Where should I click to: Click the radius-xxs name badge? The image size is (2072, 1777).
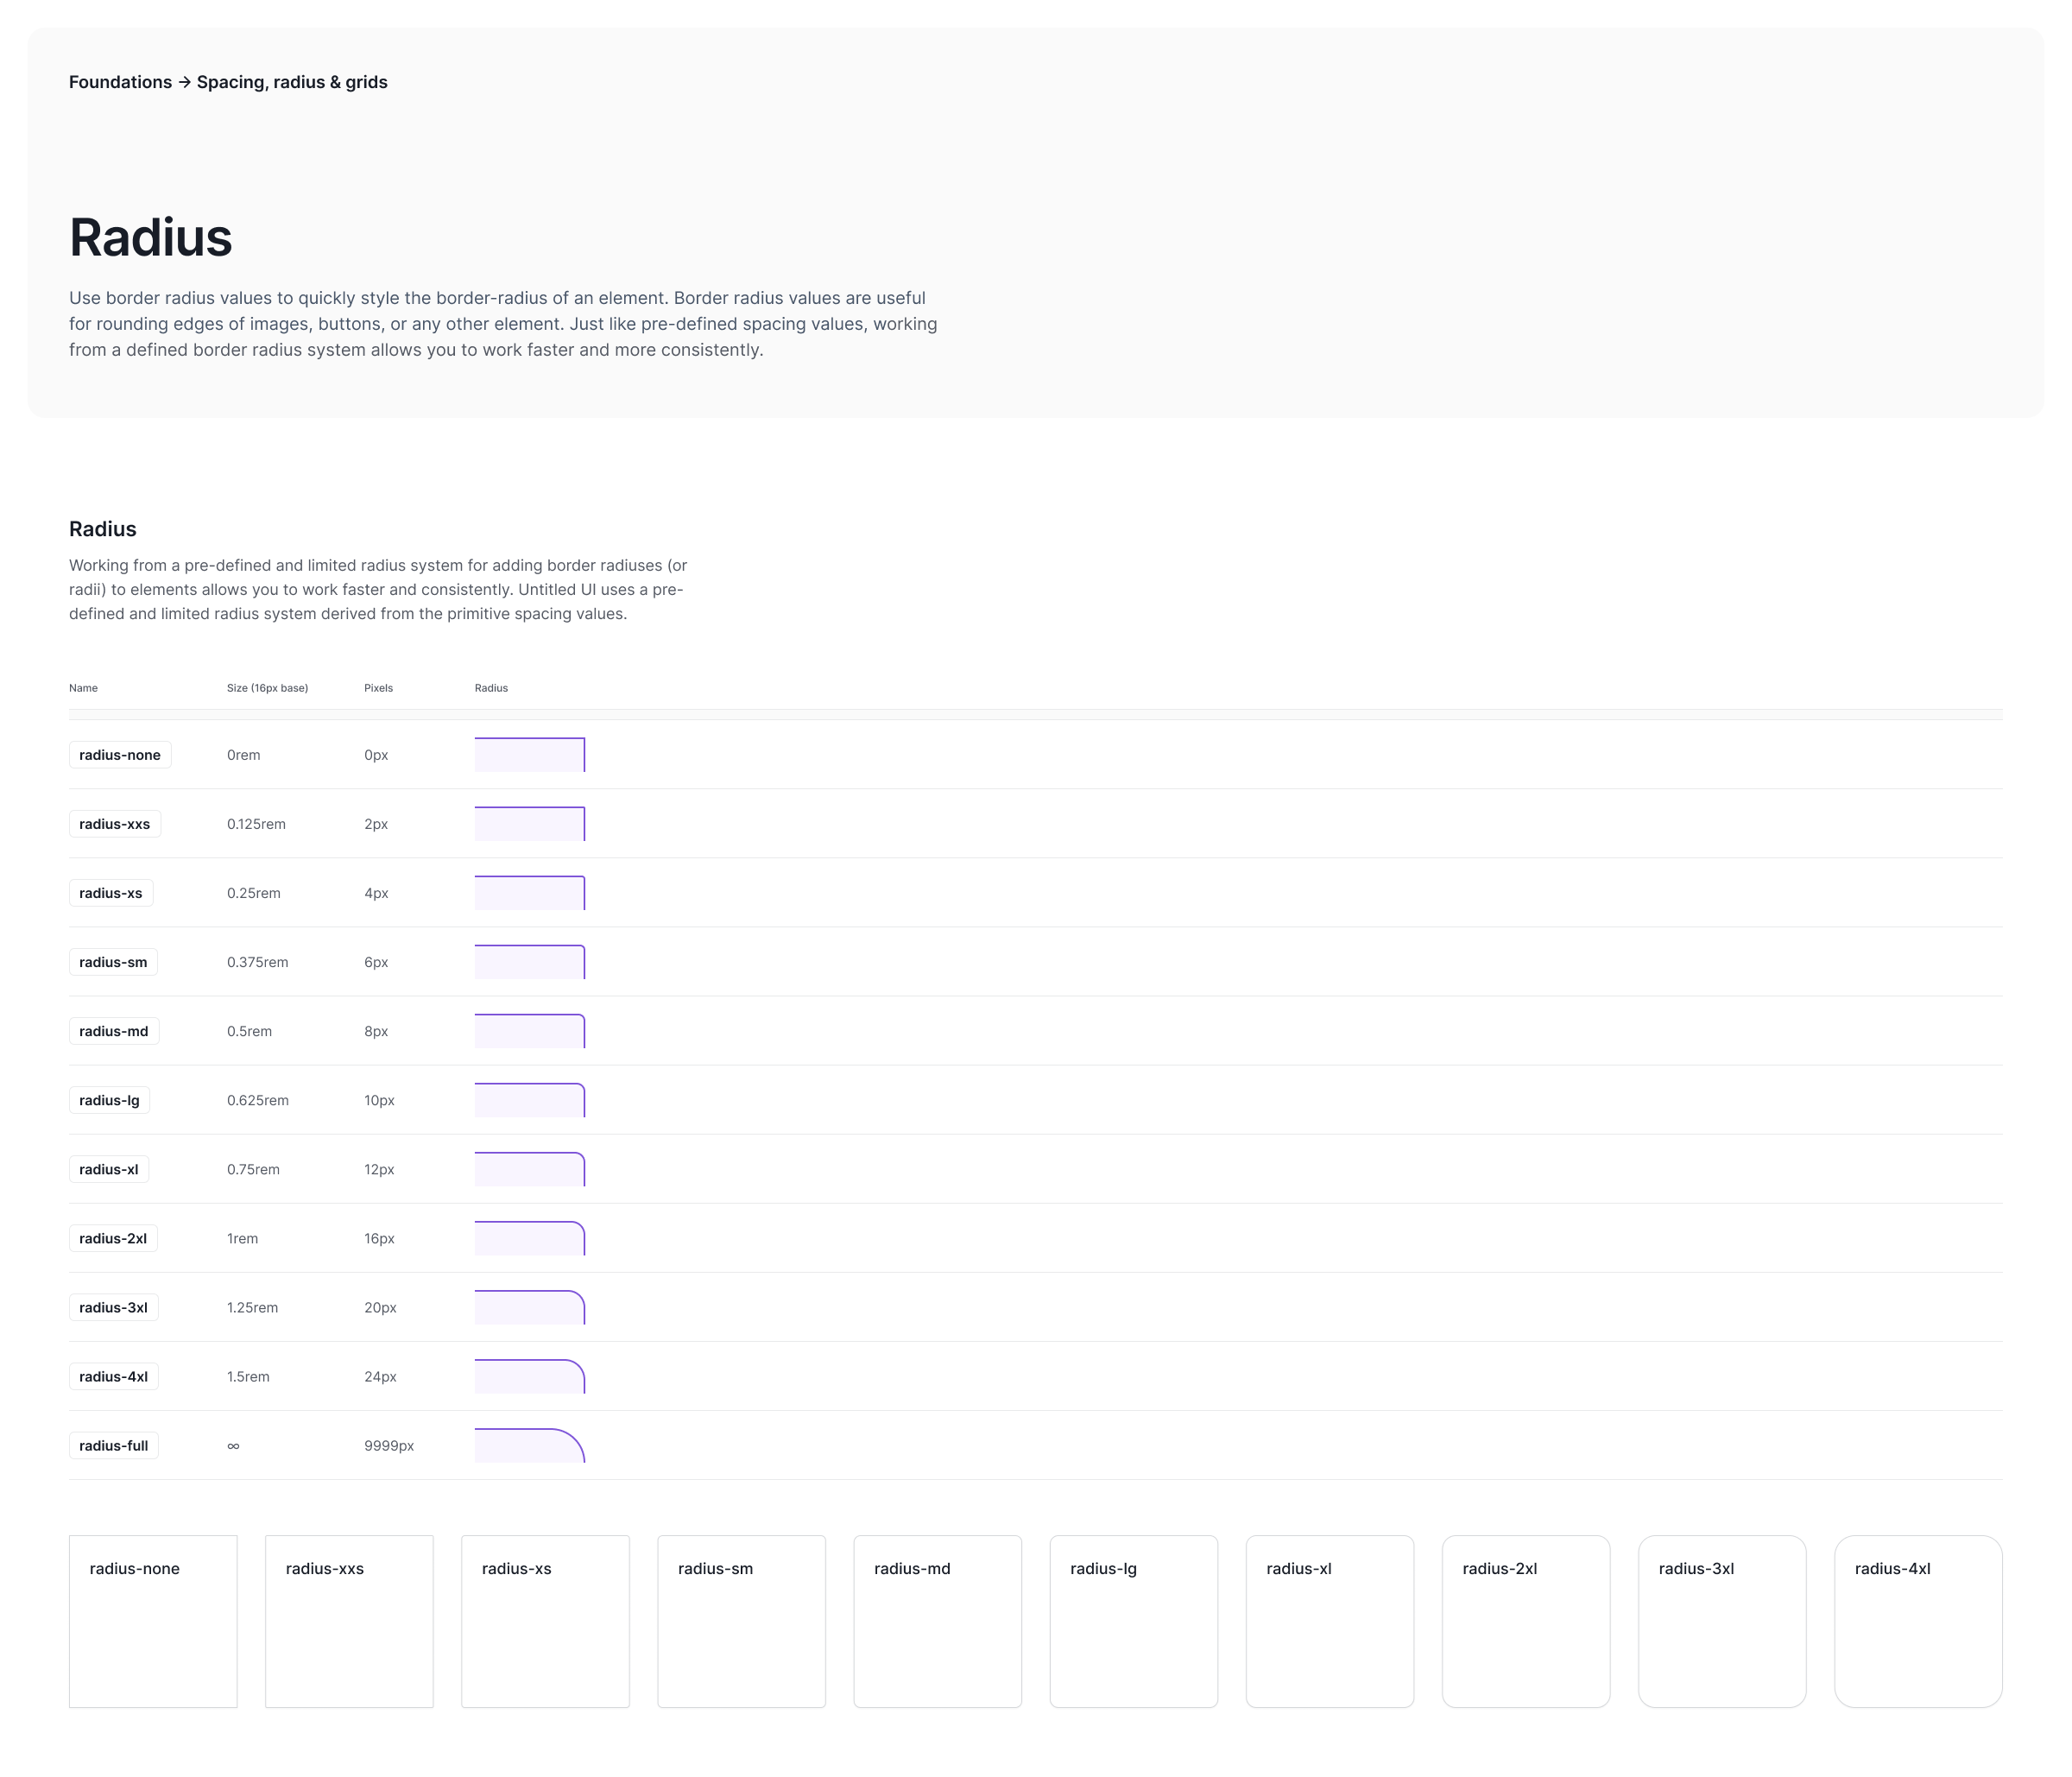pyautogui.click(x=114, y=824)
